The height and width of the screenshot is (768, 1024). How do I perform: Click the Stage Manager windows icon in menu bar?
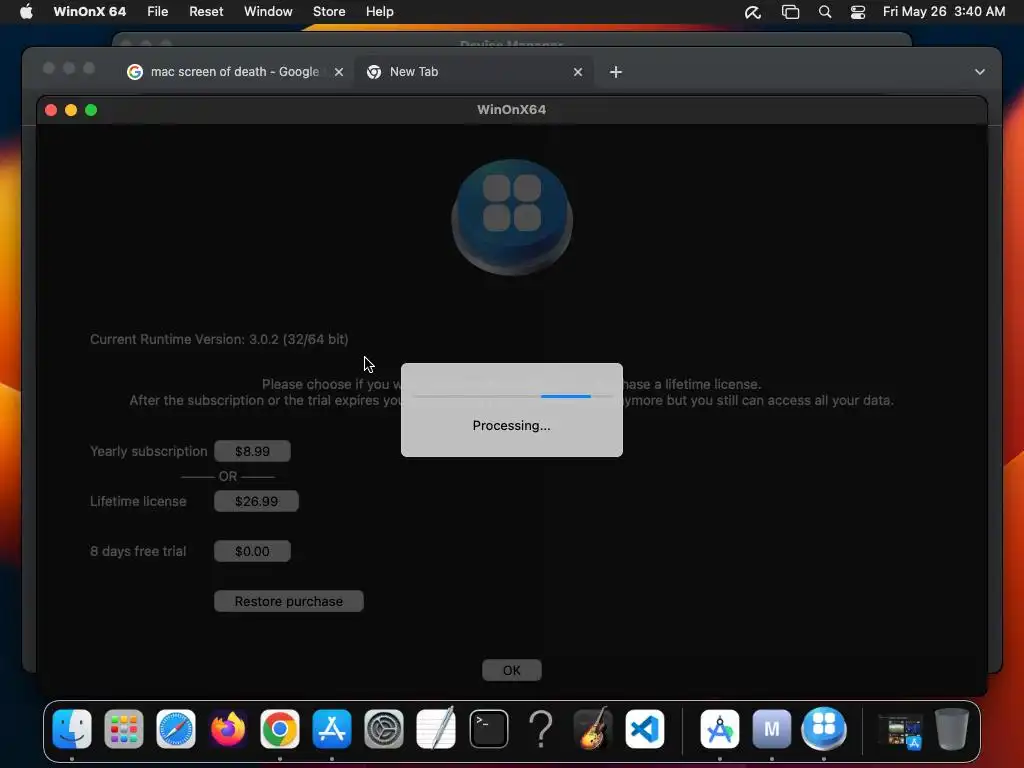point(790,12)
